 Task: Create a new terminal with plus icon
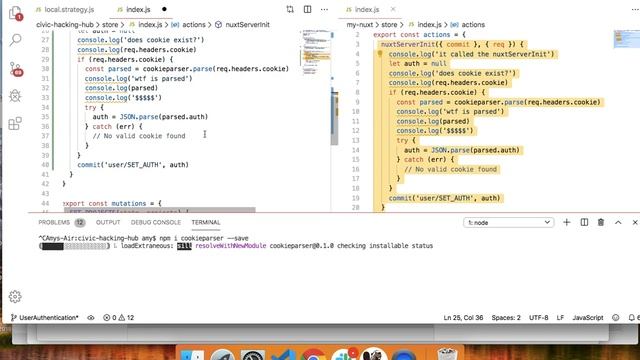pos(567,222)
